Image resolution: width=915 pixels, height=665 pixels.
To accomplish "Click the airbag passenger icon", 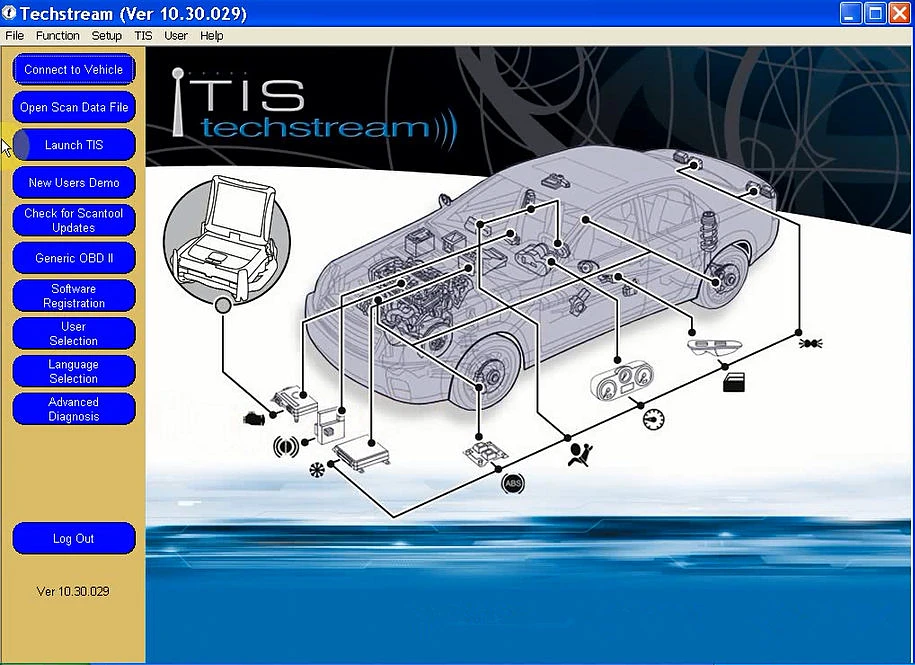I will tap(580, 454).
